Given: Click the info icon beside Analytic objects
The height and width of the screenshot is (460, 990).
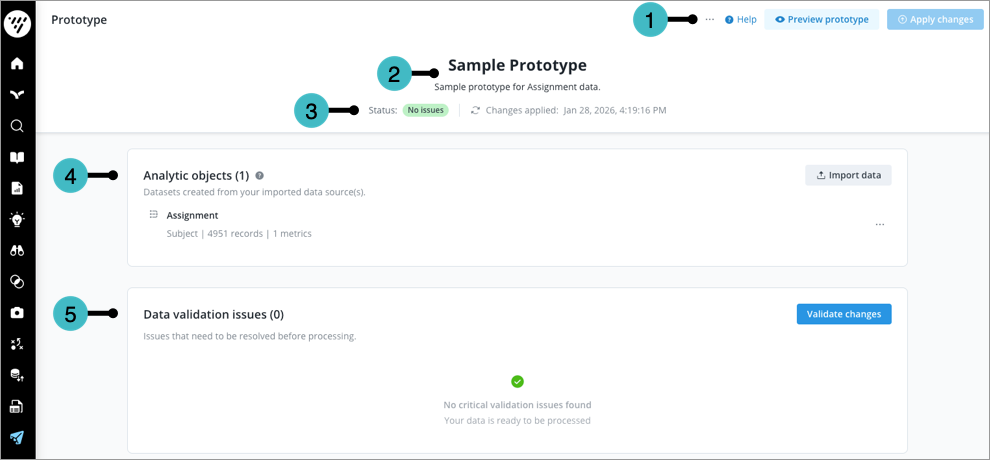Looking at the screenshot, I should point(260,176).
